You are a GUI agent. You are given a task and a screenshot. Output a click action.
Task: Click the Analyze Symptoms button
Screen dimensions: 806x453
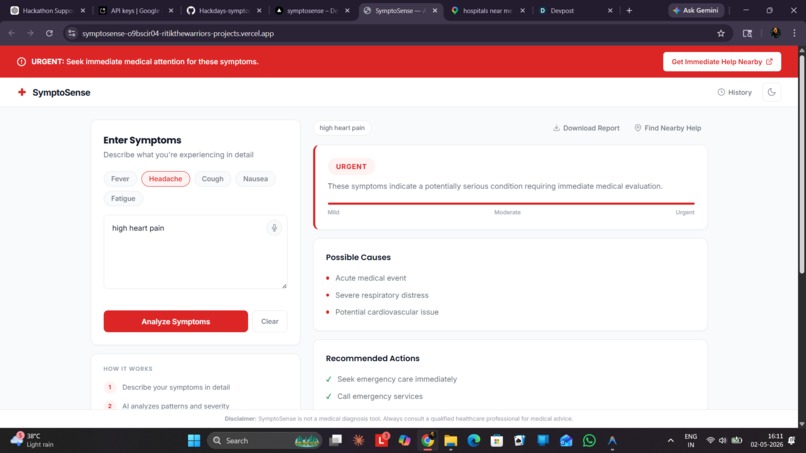pos(175,321)
